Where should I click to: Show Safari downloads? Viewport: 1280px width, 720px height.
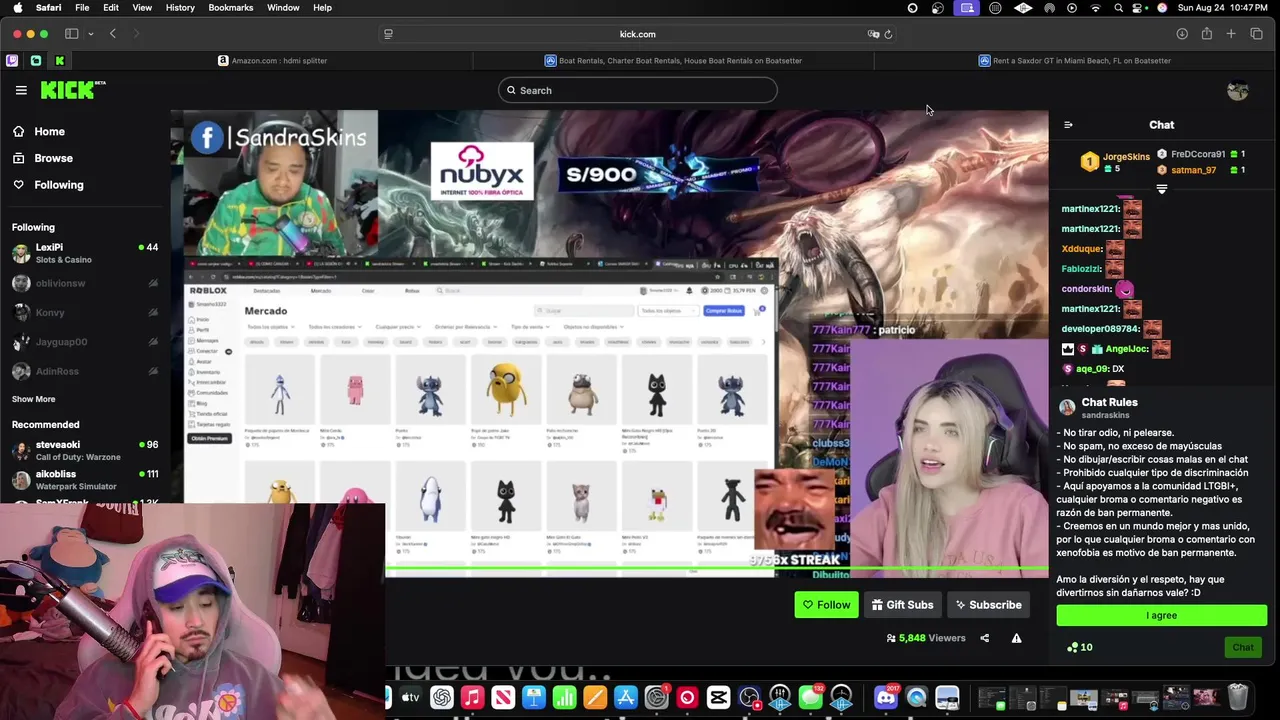point(1182,34)
